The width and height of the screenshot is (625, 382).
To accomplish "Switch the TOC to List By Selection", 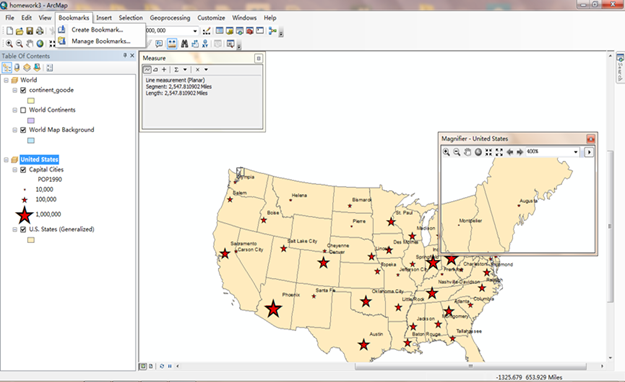I will tap(37, 68).
